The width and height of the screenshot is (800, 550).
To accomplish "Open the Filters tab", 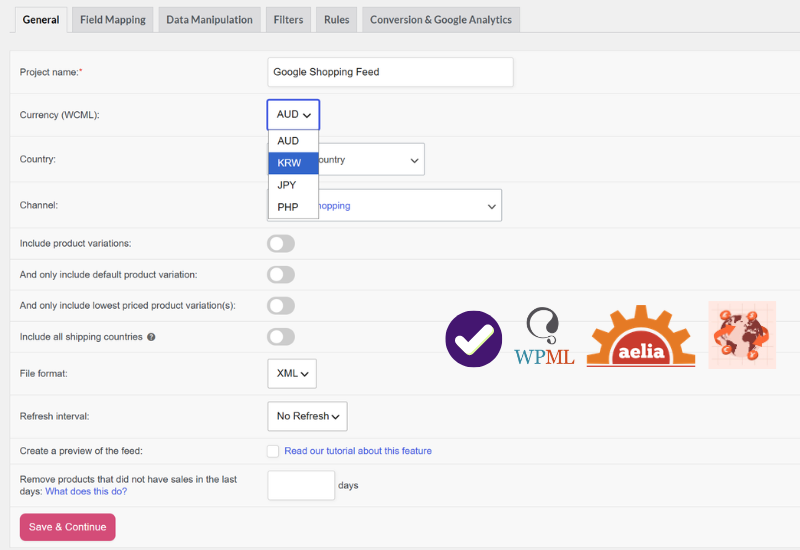I will coord(288,20).
